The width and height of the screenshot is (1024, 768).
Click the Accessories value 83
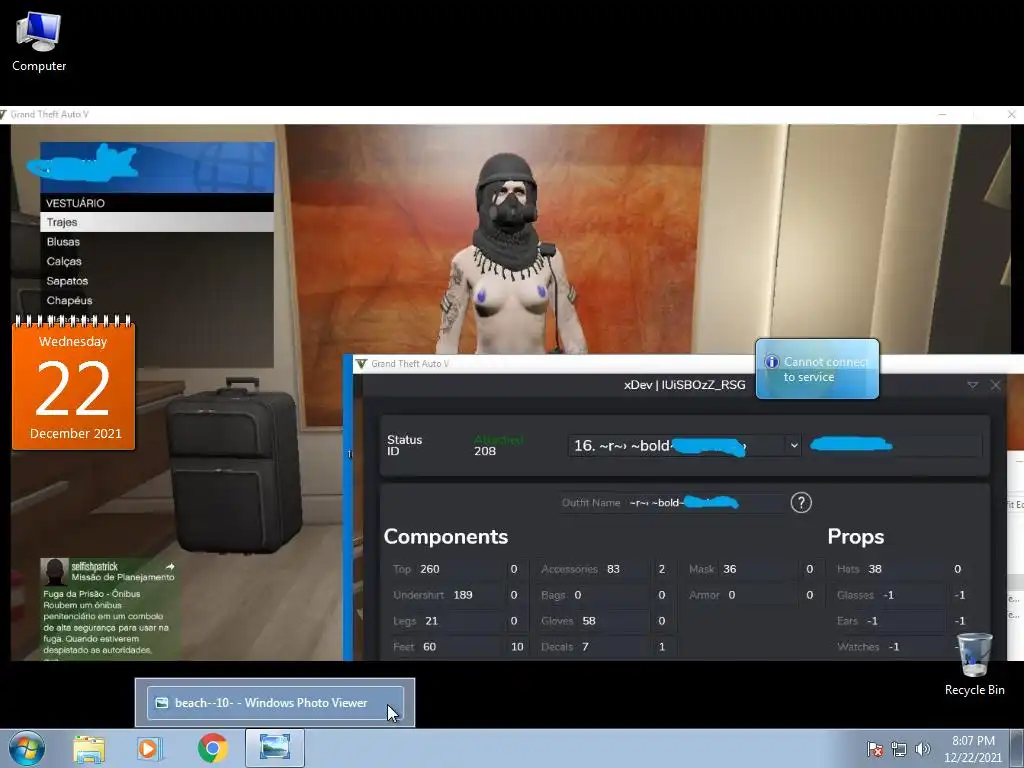[x=613, y=569]
